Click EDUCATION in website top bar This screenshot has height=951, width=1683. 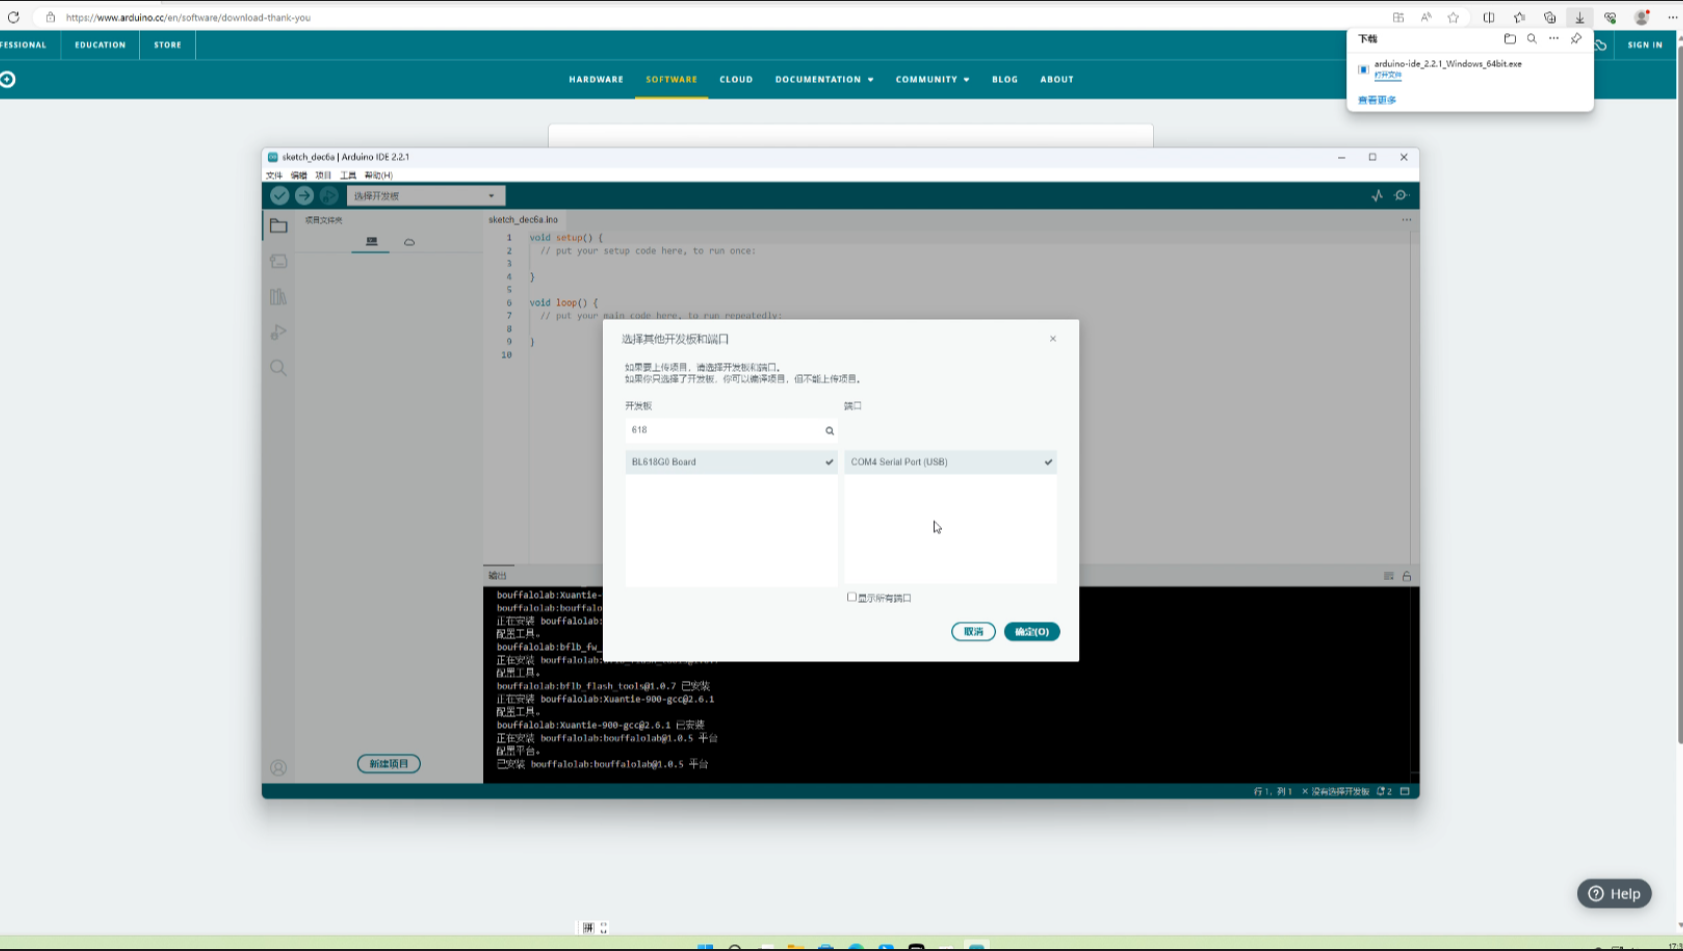[x=100, y=45]
